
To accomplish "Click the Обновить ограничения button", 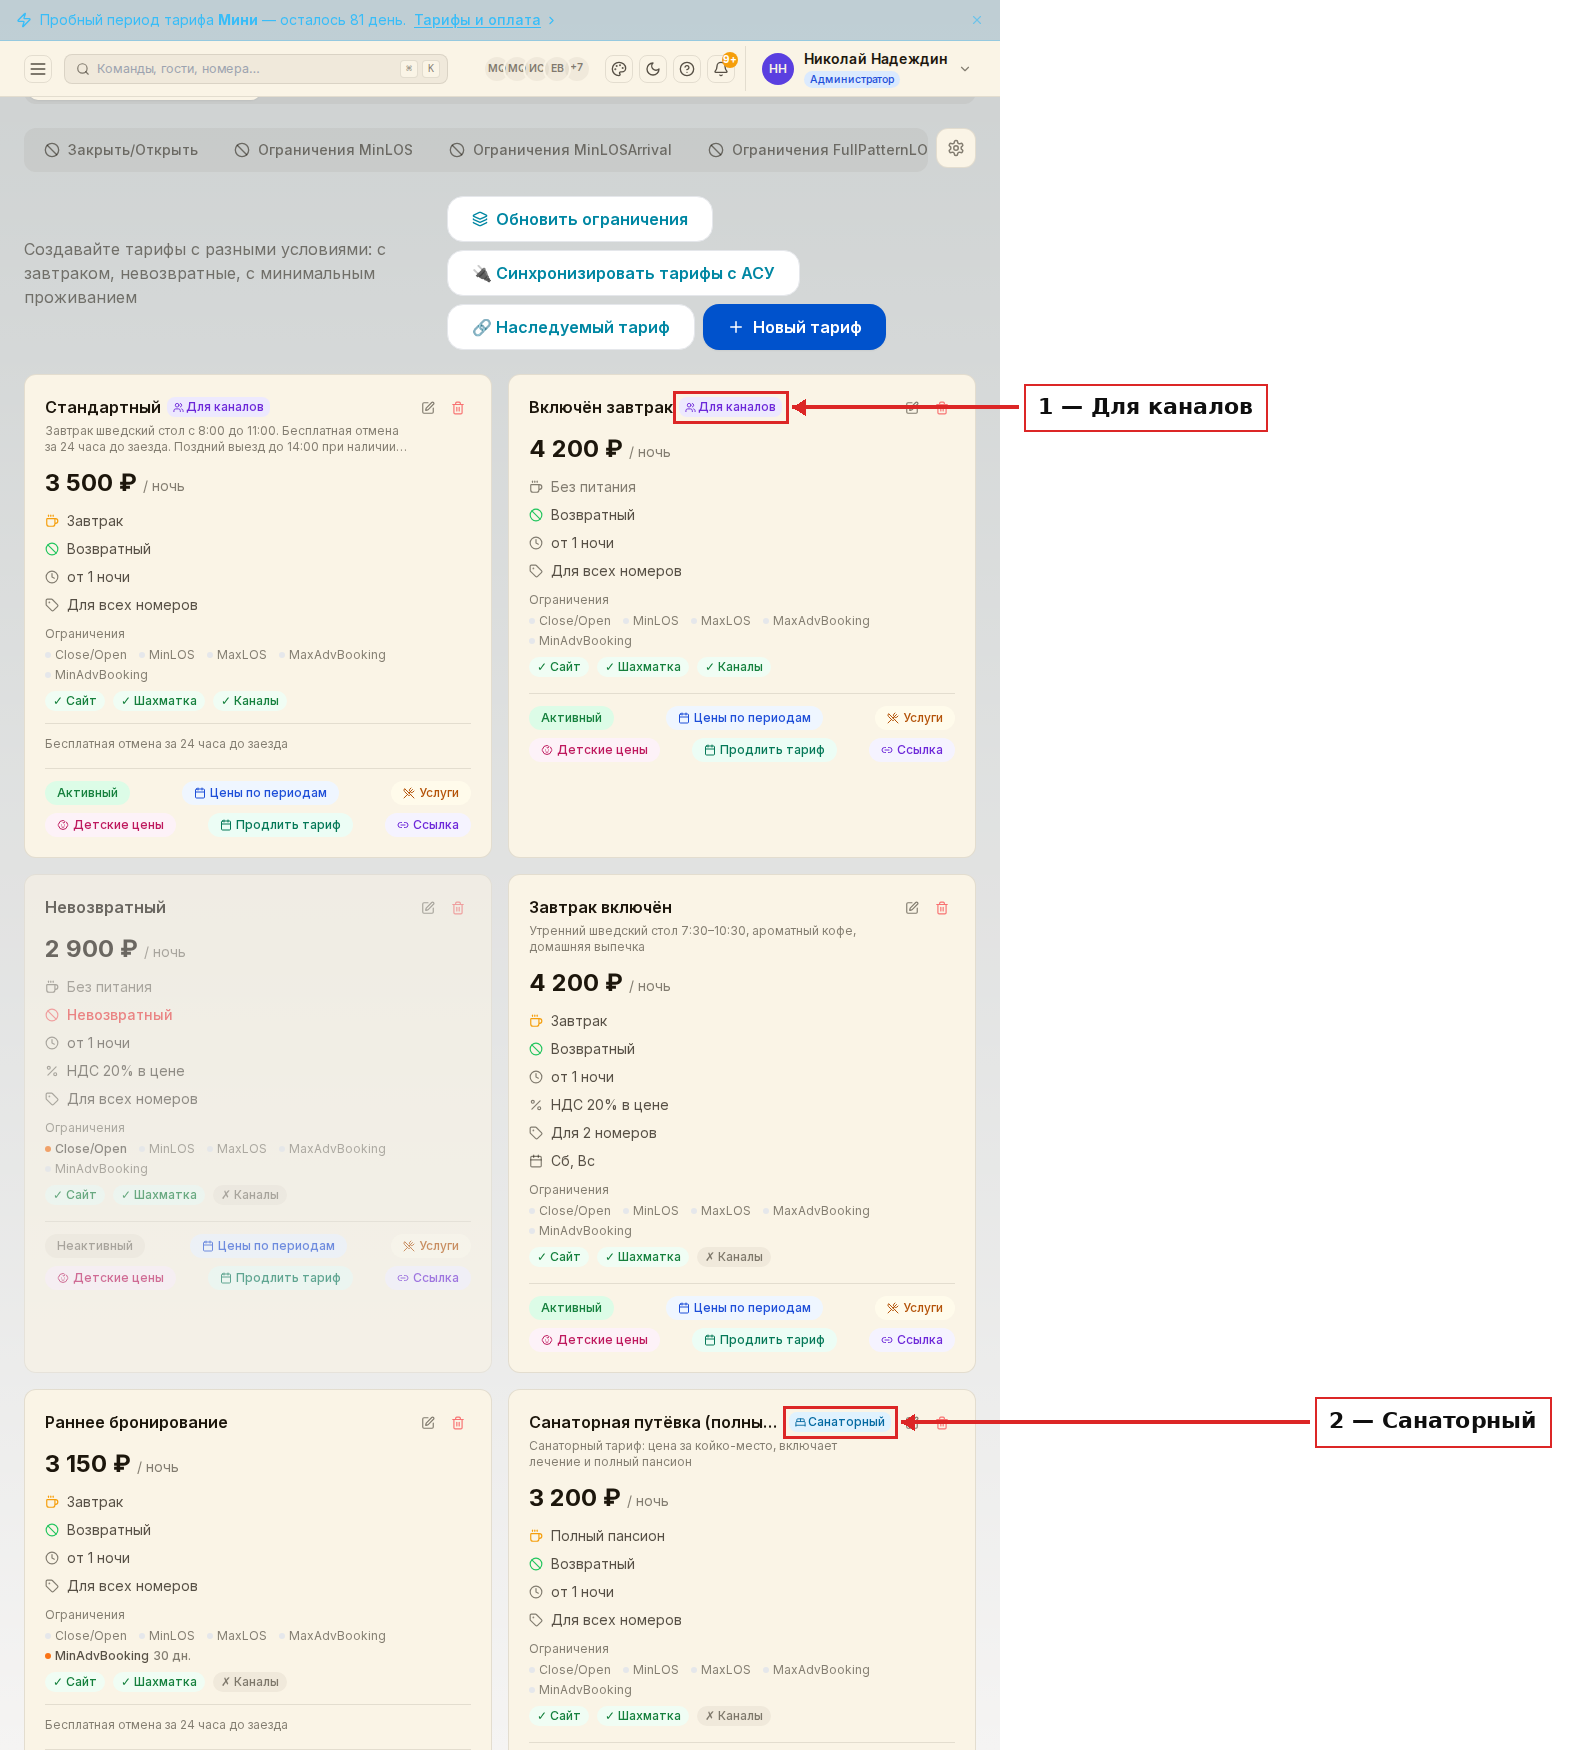I will (x=580, y=219).
